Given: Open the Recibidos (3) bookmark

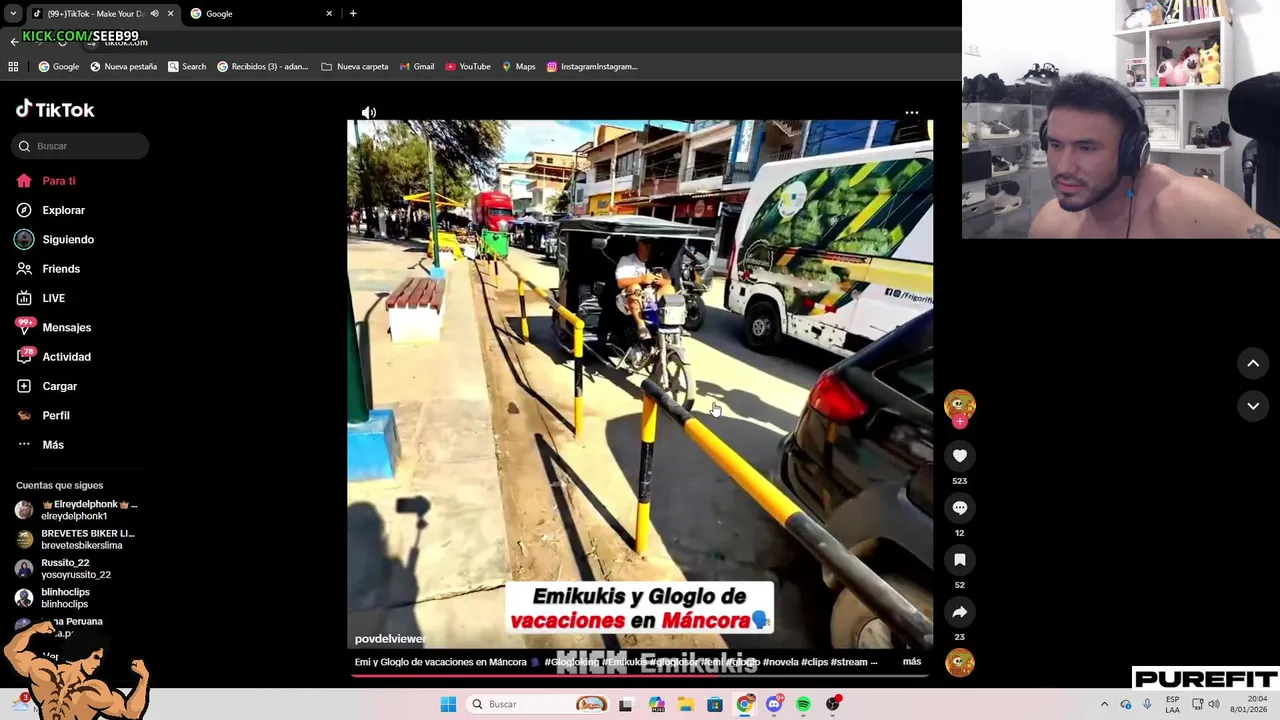Looking at the screenshot, I should [x=263, y=67].
